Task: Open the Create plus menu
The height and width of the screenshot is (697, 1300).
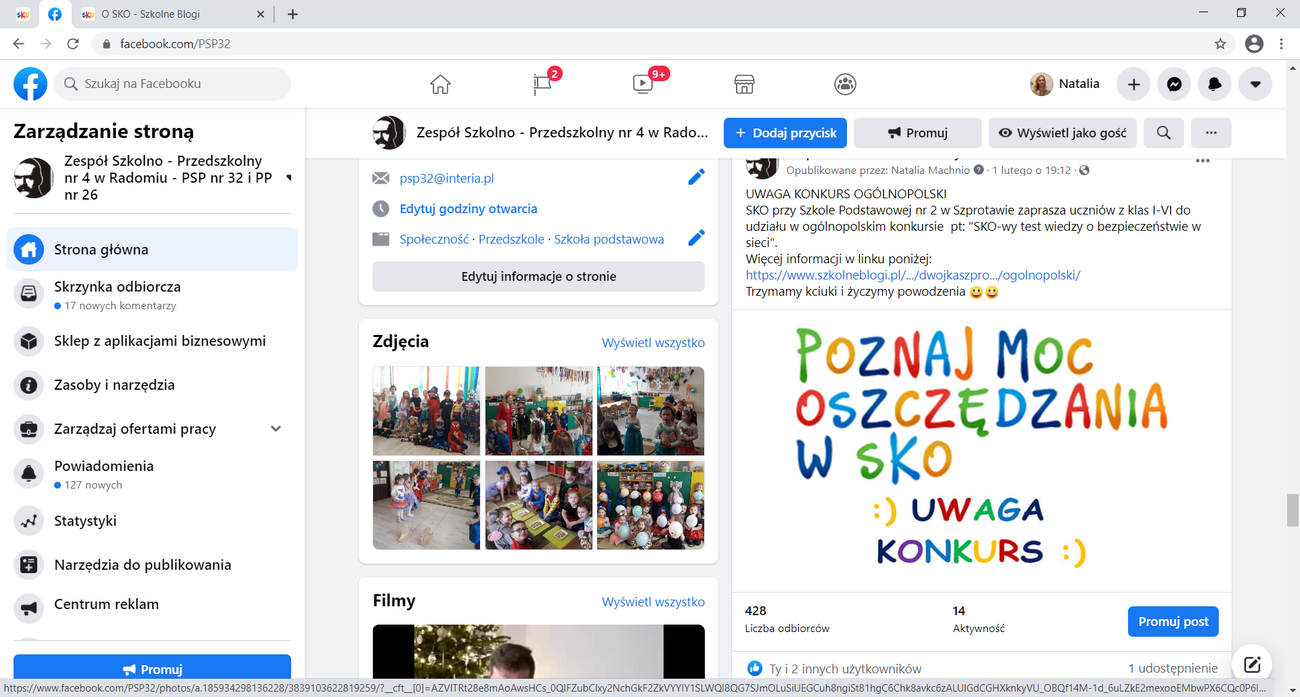Action: tap(1134, 84)
